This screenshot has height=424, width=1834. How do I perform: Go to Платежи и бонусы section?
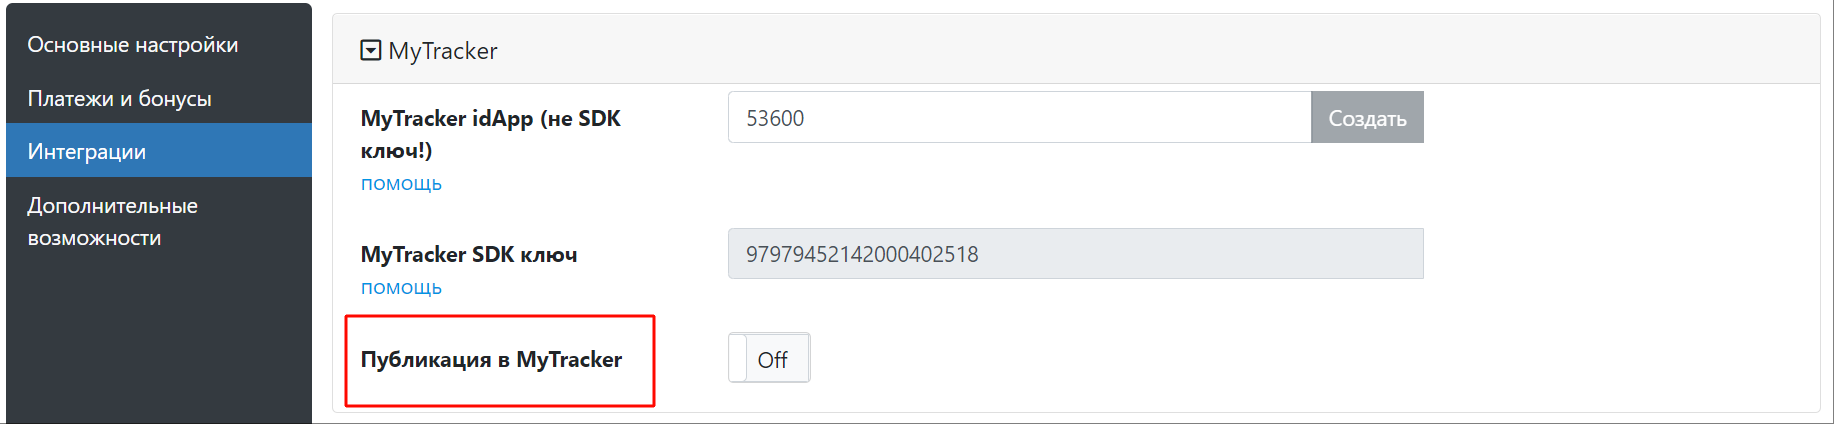click(120, 99)
